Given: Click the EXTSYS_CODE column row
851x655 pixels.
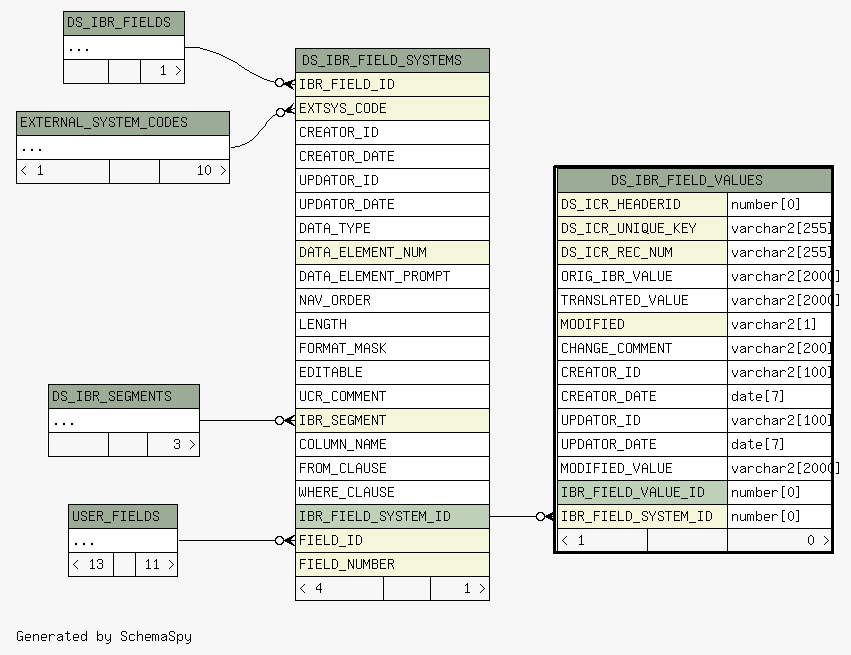Looking at the screenshot, I should click(x=392, y=109).
